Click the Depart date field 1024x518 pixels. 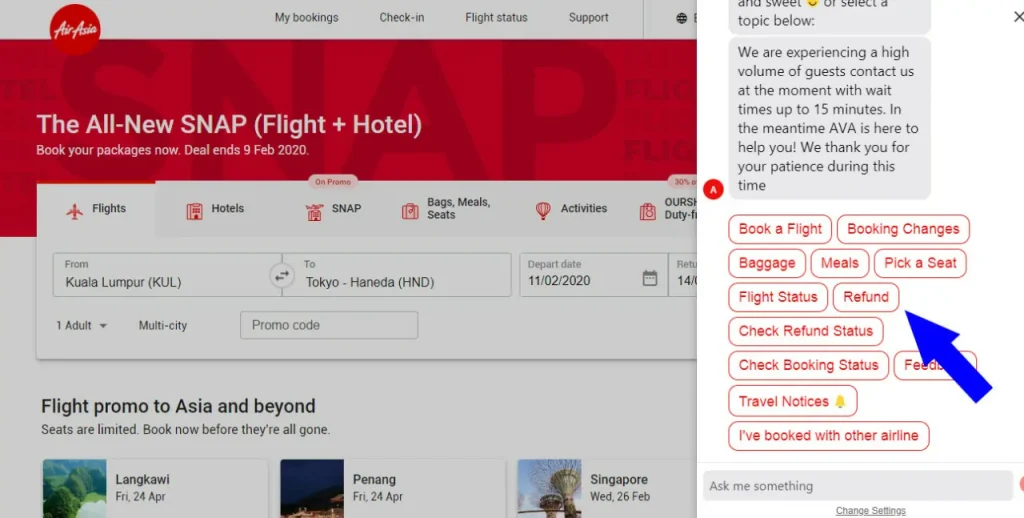pos(593,275)
